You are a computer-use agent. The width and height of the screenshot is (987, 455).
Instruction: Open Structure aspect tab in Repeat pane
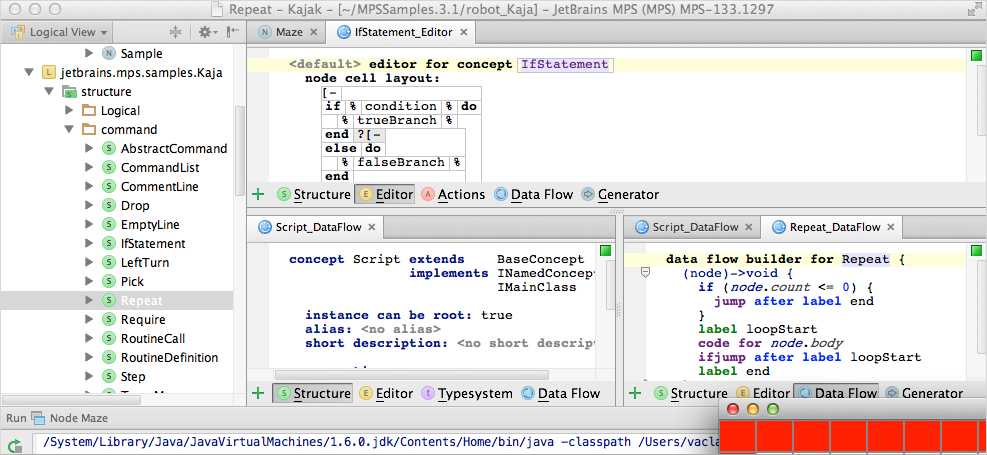coord(691,393)
